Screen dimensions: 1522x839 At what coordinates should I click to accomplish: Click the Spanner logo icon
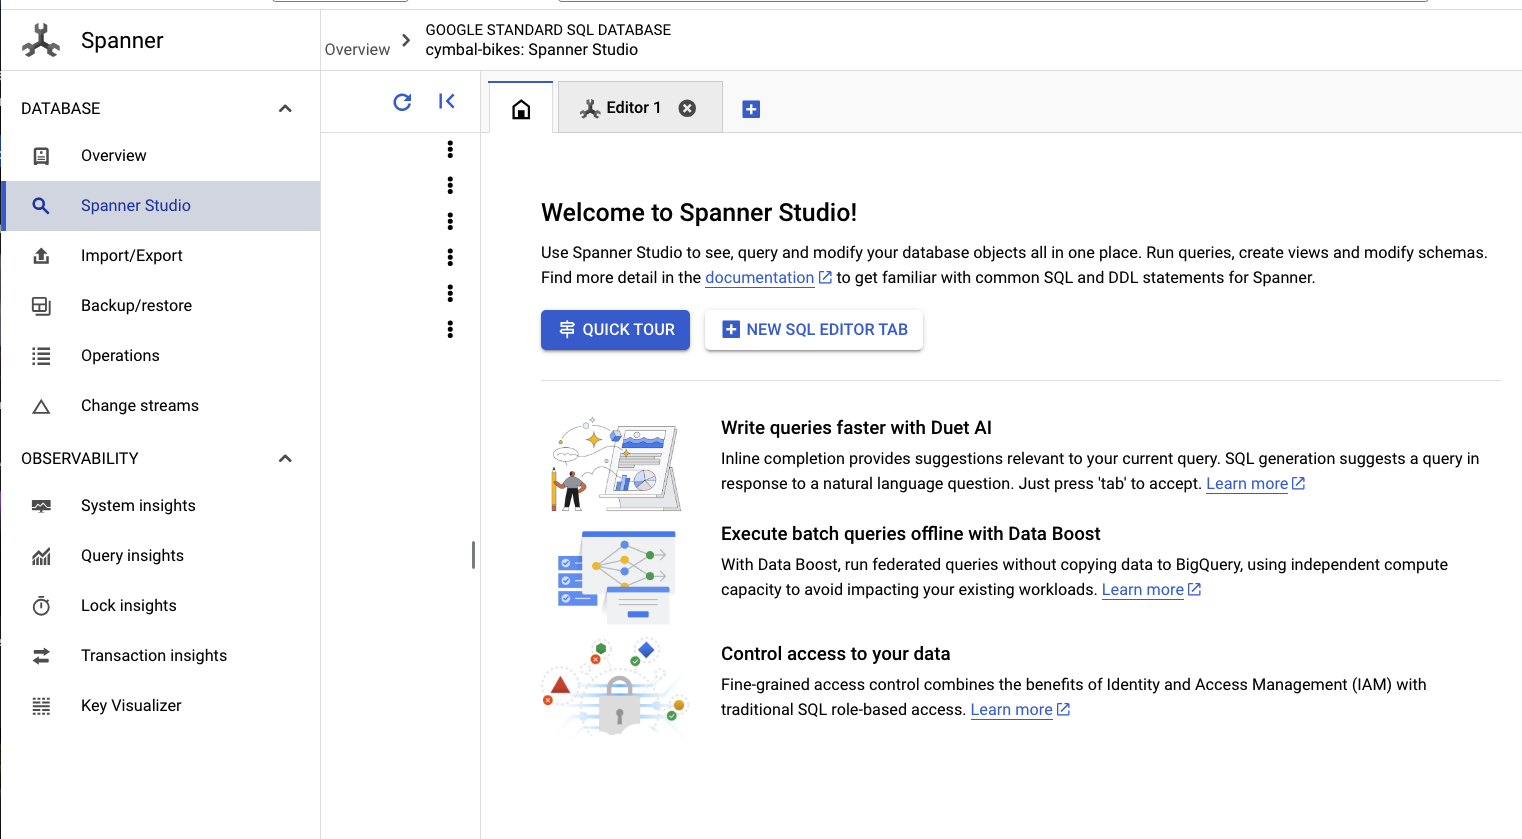click(41, 40)
